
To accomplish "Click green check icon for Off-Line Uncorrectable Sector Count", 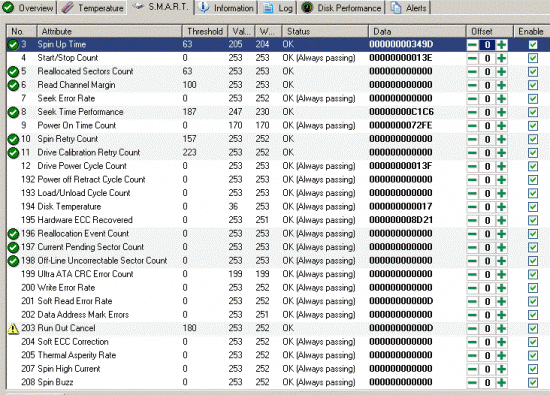I will click(x=13, y=261).
